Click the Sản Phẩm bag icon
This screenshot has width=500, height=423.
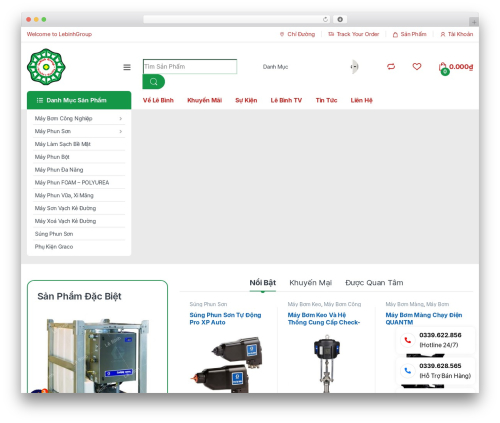pyautogui.click(x=395, y=34)
